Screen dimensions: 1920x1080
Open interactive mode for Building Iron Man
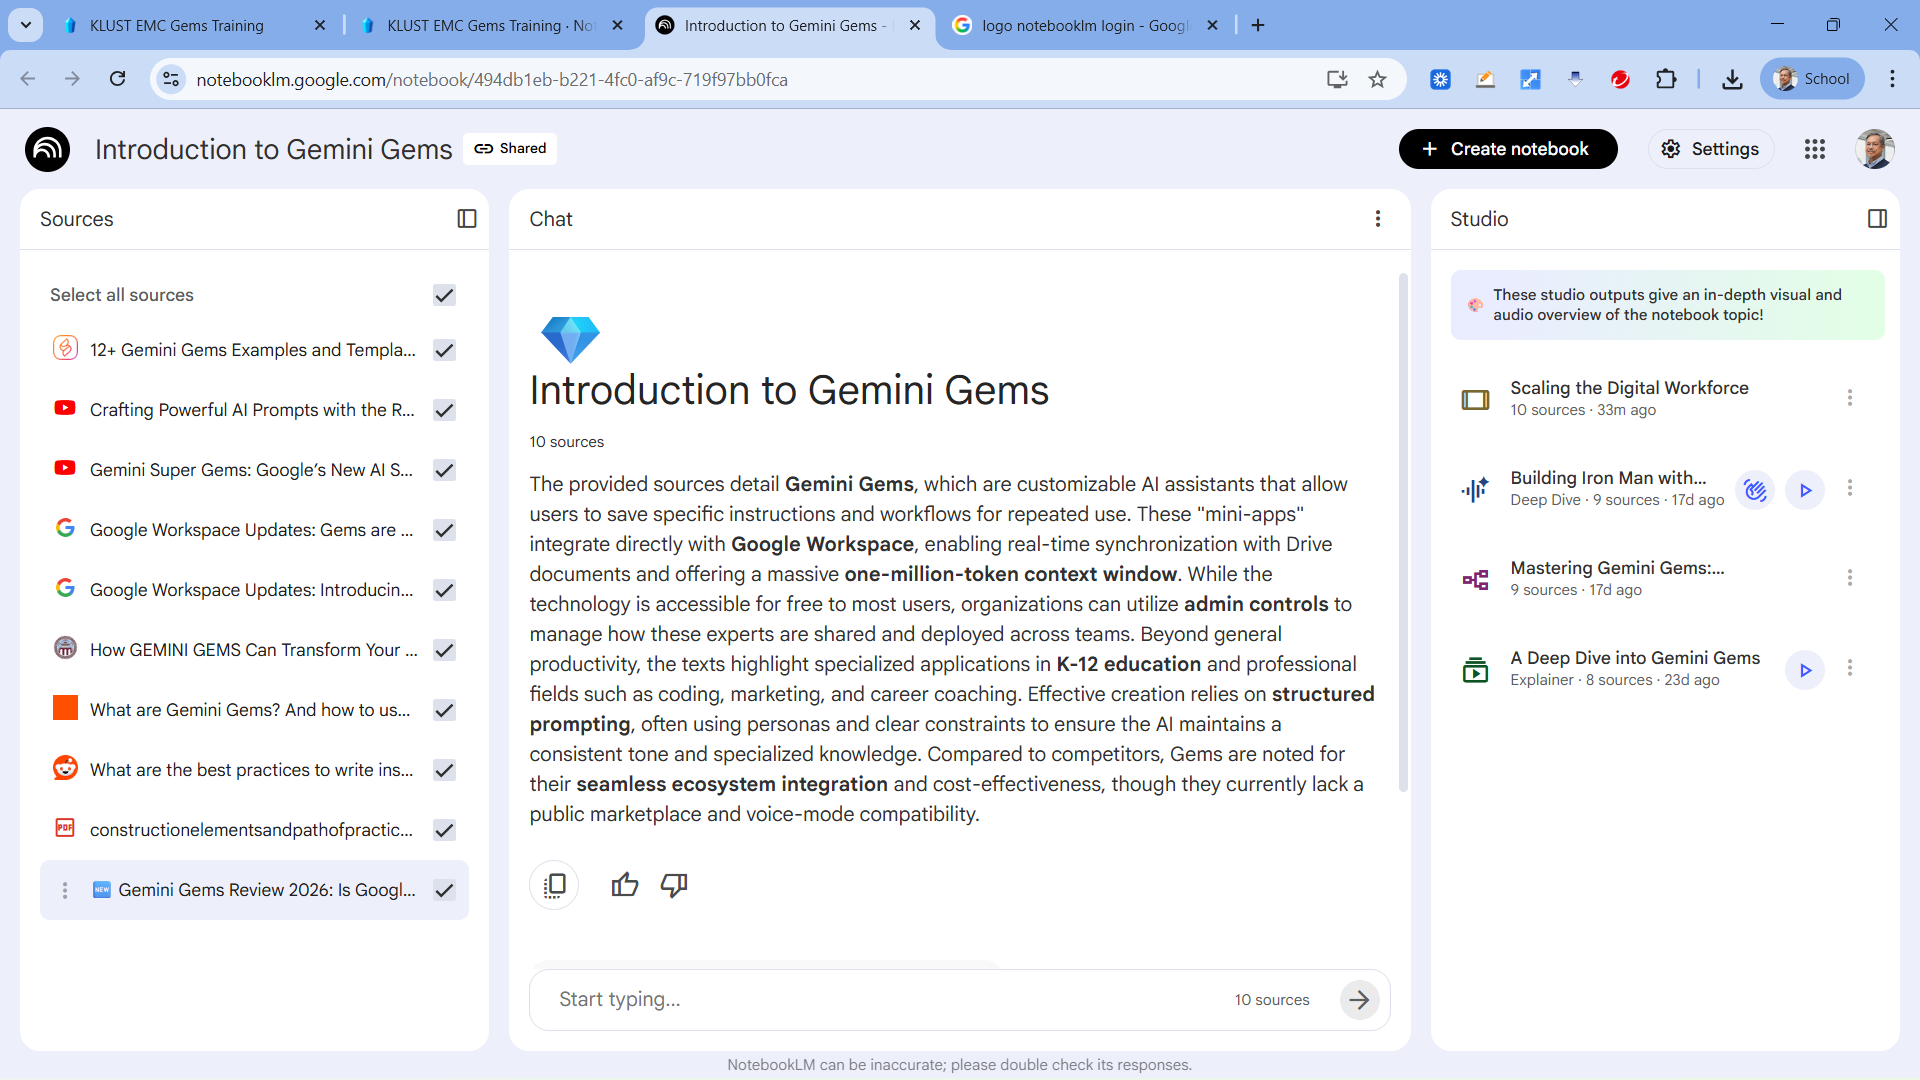click(x=1755, y=490)
